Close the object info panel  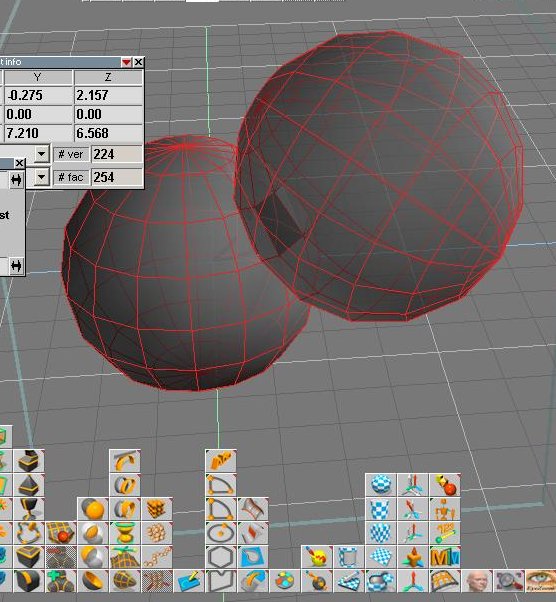(138, 62)
